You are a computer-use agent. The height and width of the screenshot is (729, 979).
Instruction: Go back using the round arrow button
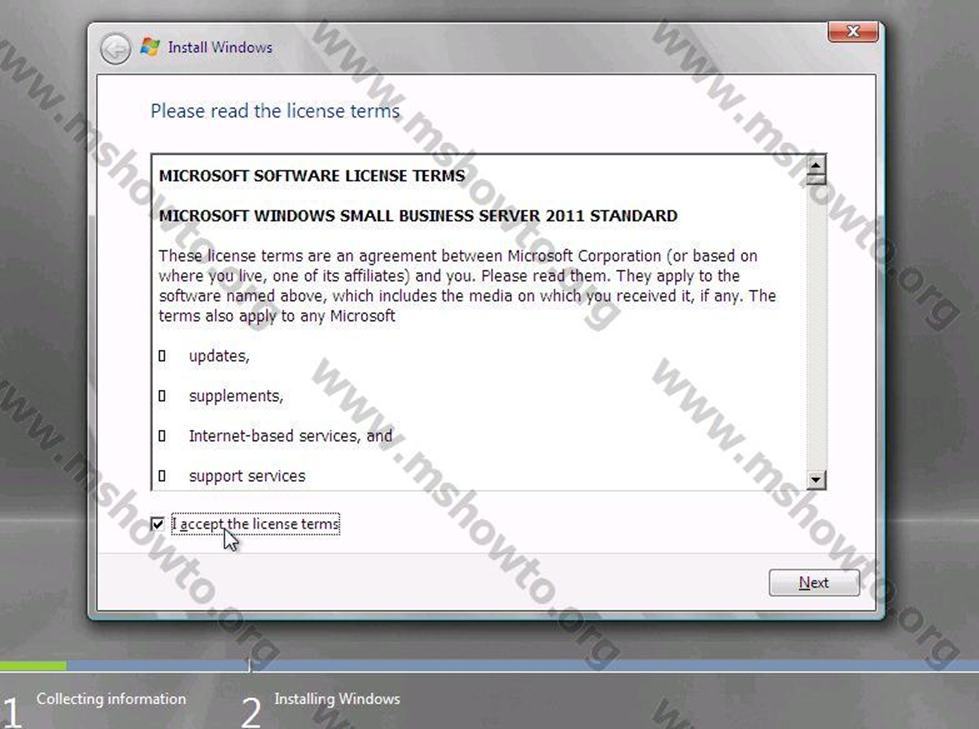[x=116, y=49]
